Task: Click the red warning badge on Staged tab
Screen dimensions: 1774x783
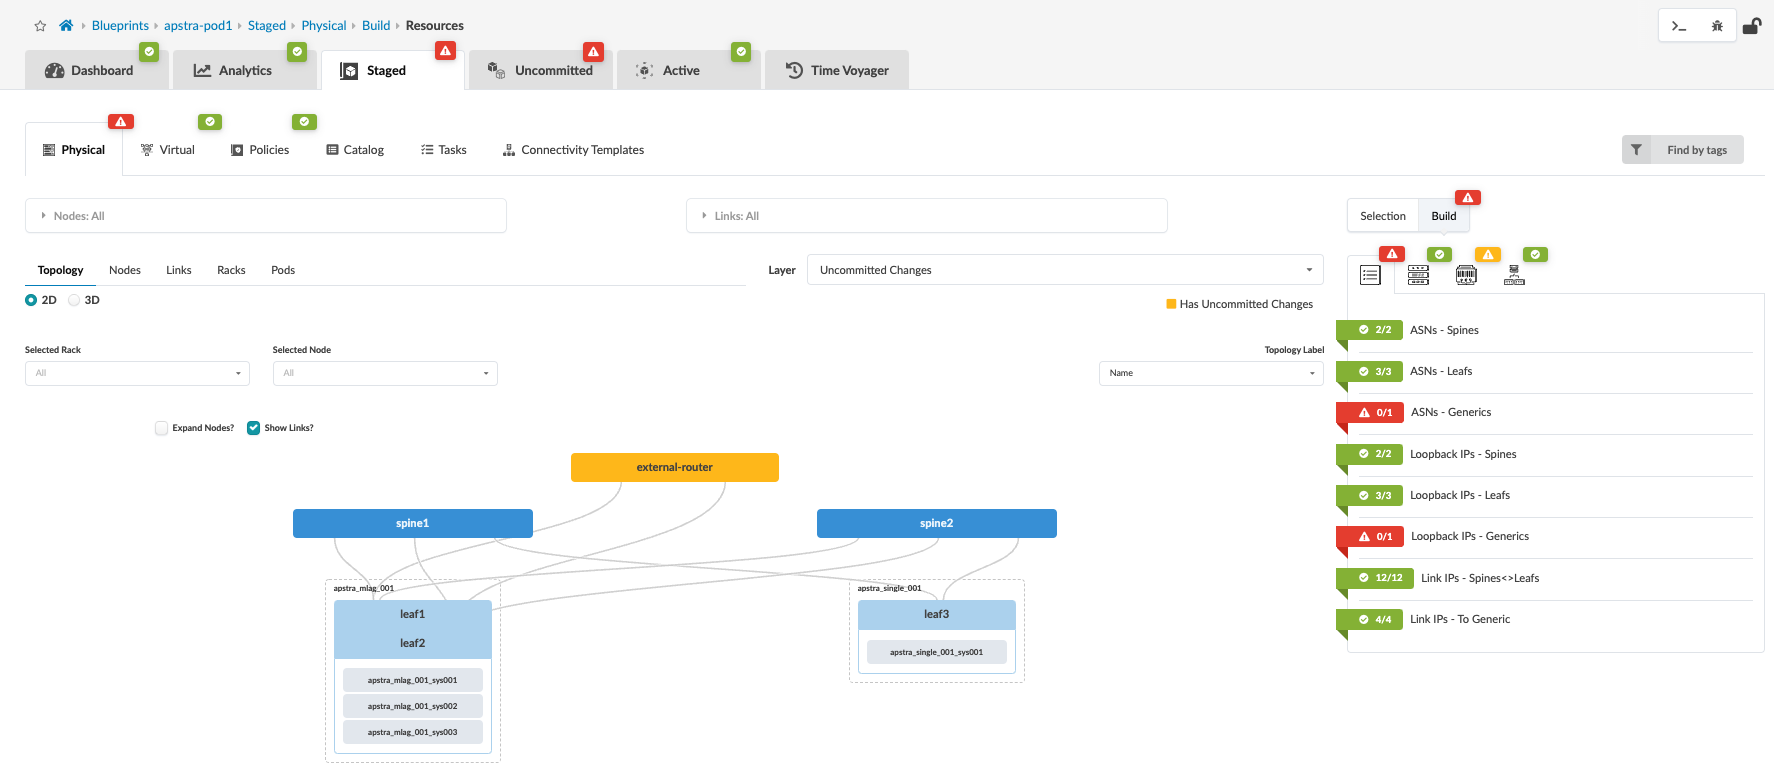Action: (x=446, y=51)
